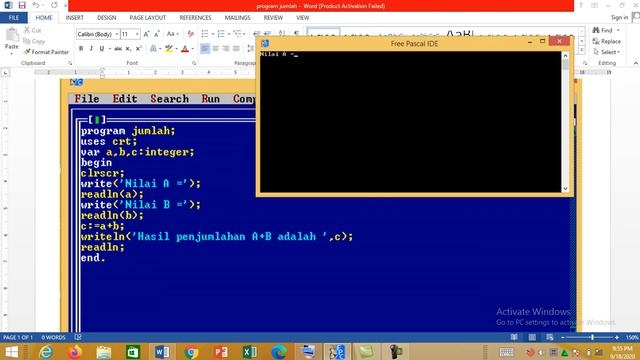Open Google Chrome from the taskbar
The height and width of the screenshot is (360, 640).
coord(191,351)
